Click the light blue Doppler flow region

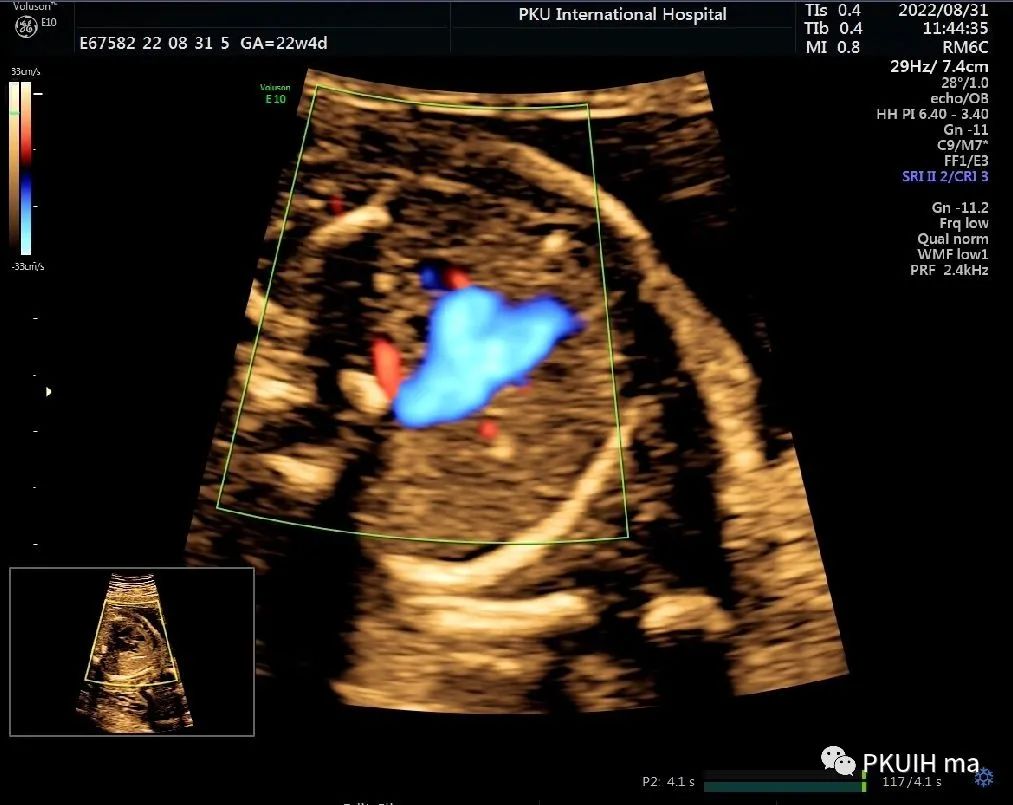[479, 354]
